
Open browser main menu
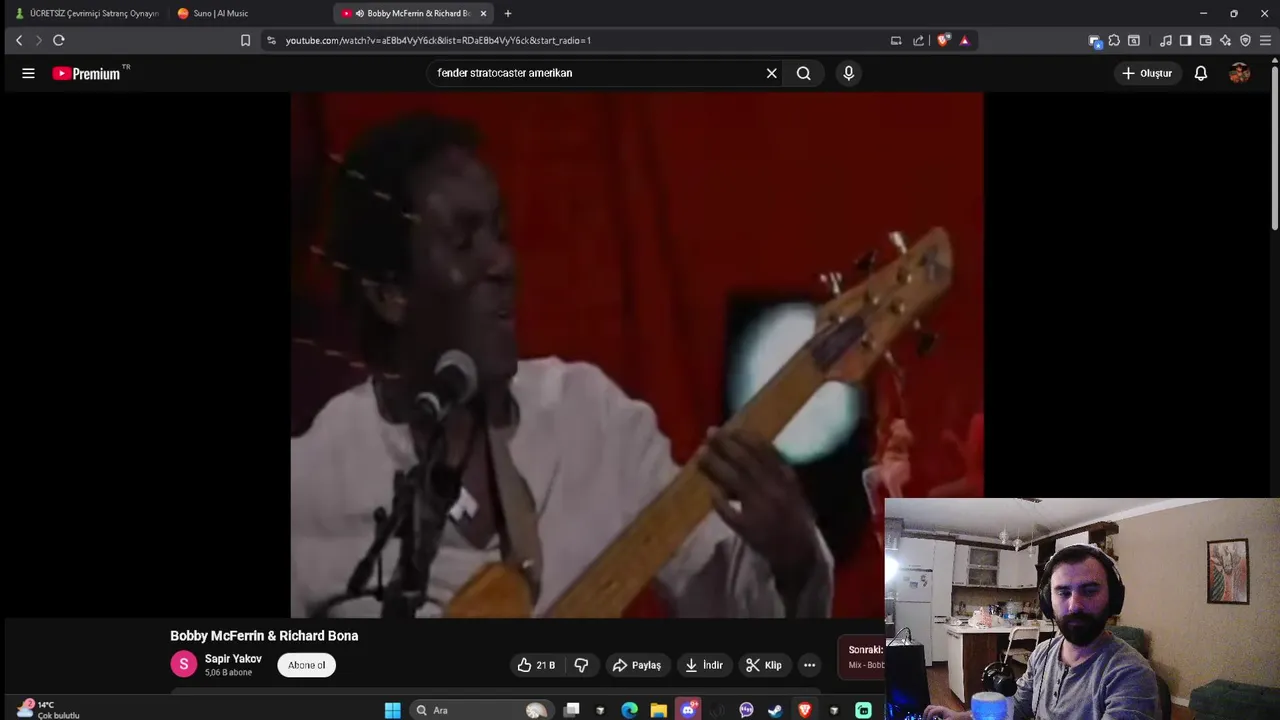point(1265,40)
